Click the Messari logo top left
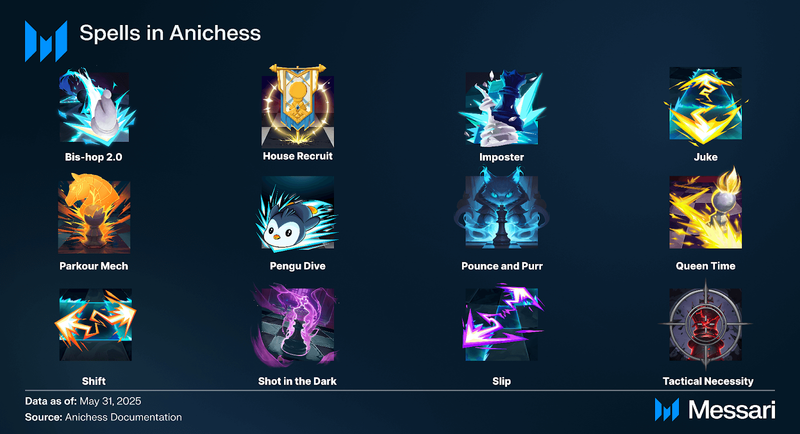 click(46, 41)
